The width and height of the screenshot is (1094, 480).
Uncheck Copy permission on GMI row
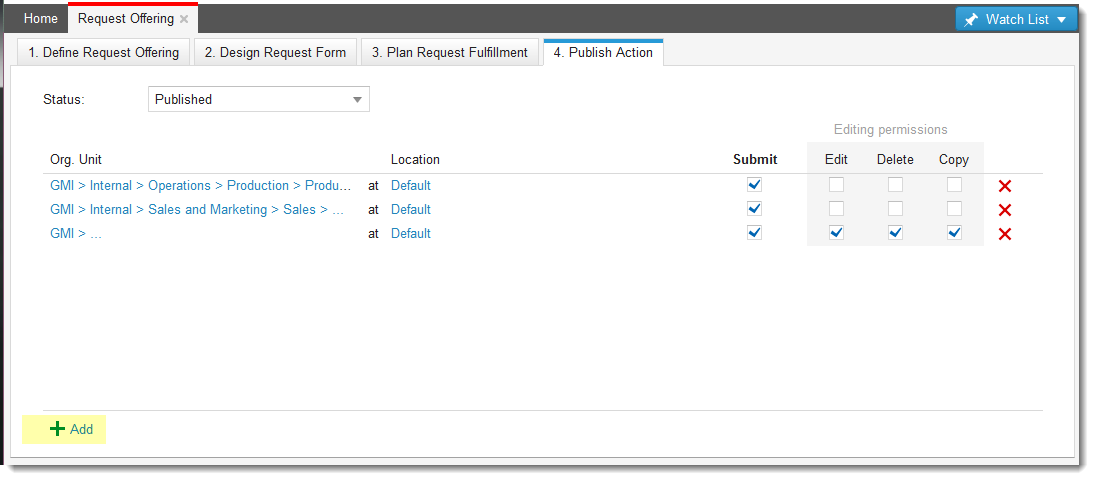point(955,233)
